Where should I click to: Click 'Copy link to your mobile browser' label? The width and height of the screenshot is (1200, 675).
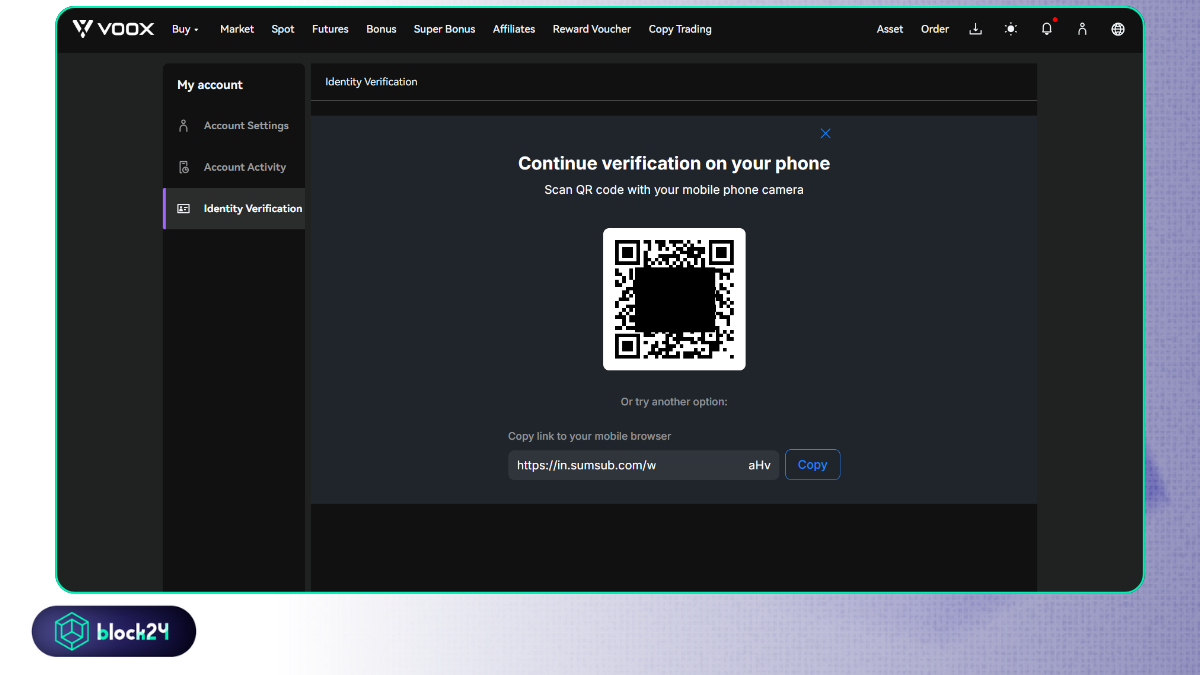590,436
